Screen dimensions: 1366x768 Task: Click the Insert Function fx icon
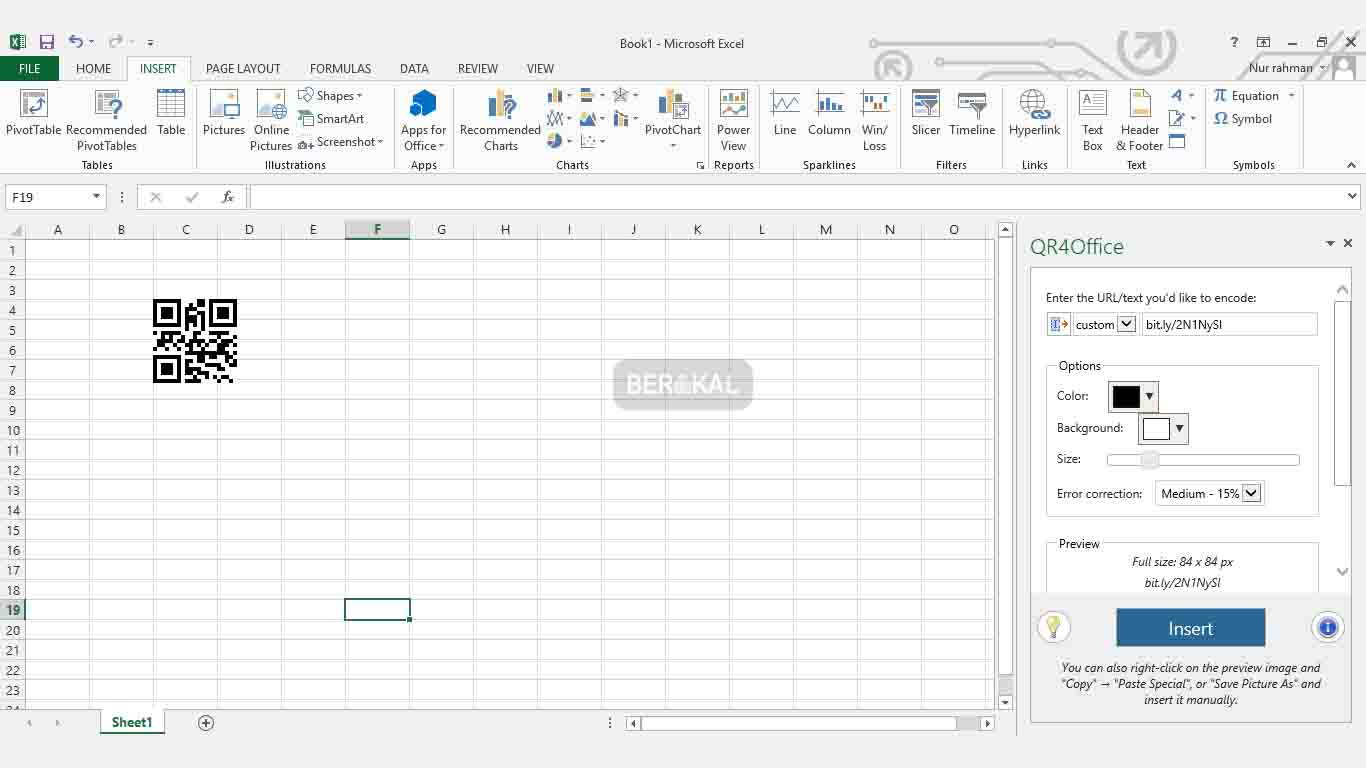[x=228, y=197]
